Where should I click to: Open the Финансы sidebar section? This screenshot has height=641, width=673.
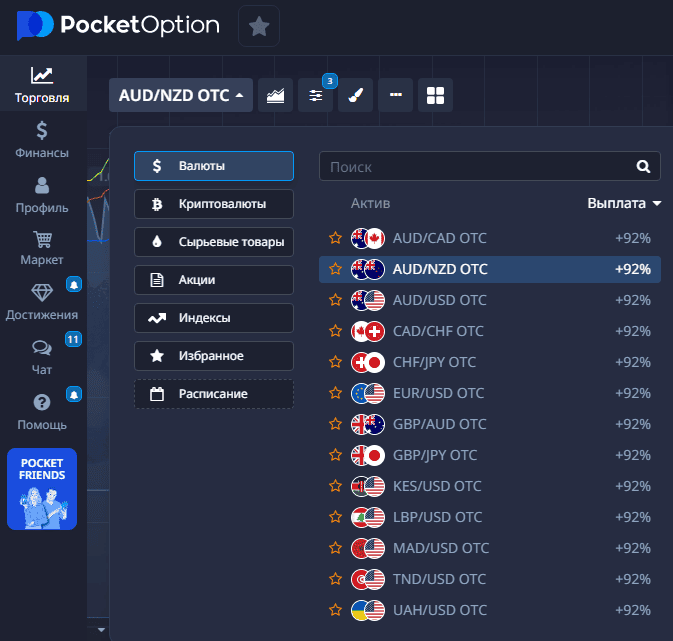pos(42,140)
